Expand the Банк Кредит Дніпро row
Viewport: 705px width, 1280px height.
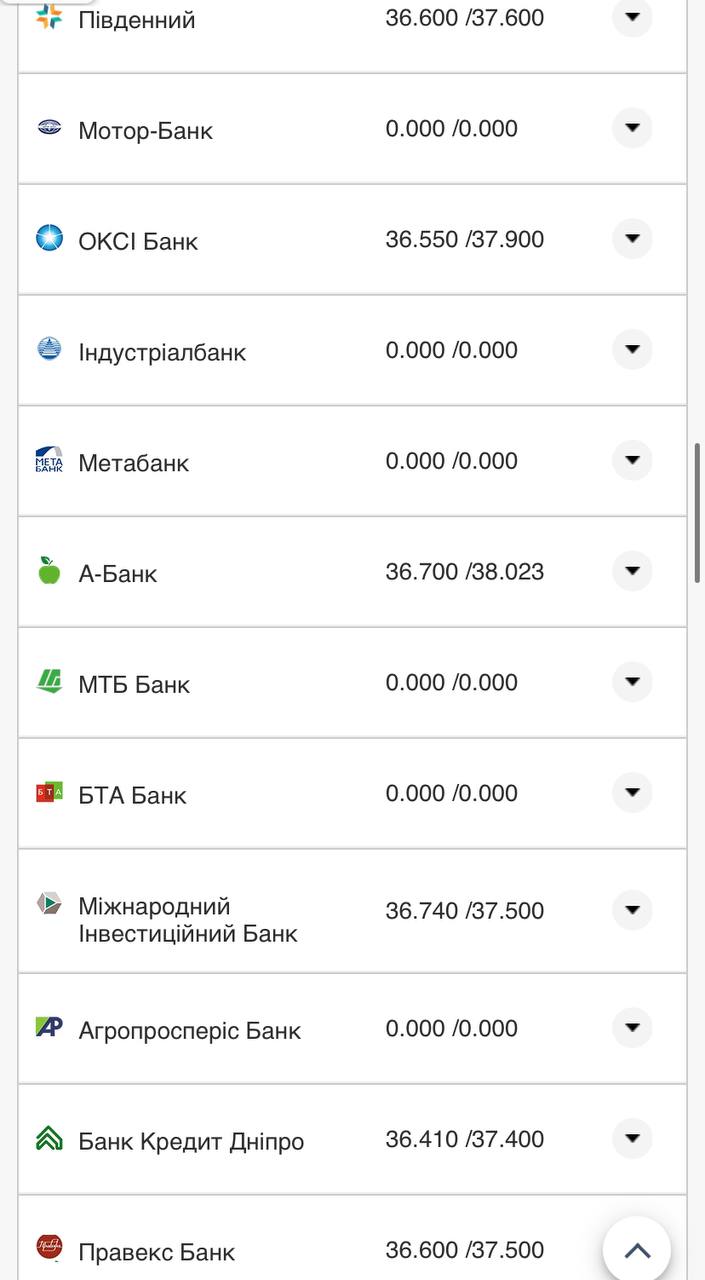point(631,1139)
